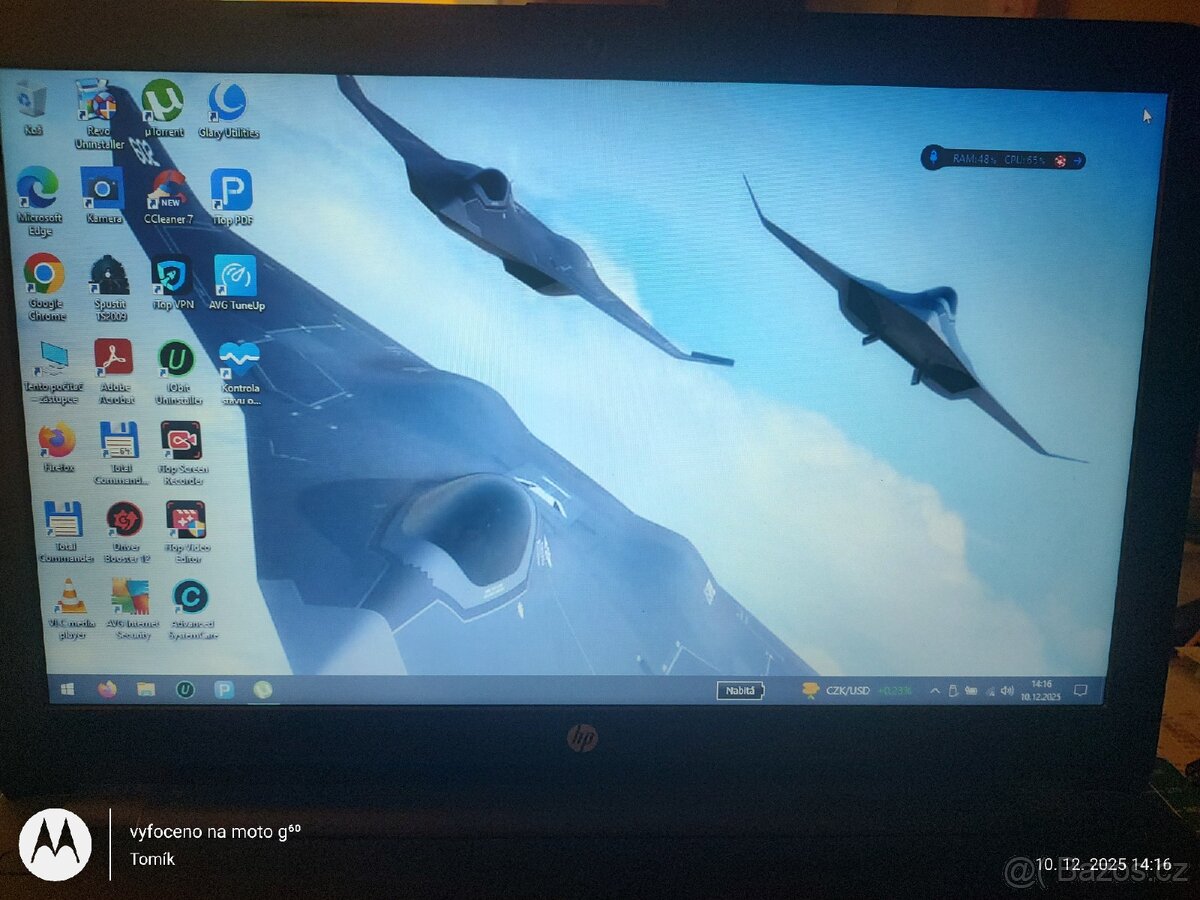Click the Glary Utilities desktop icon
Image resolution: width=1200 pixels, height=900 pixels.
point(228,103)
